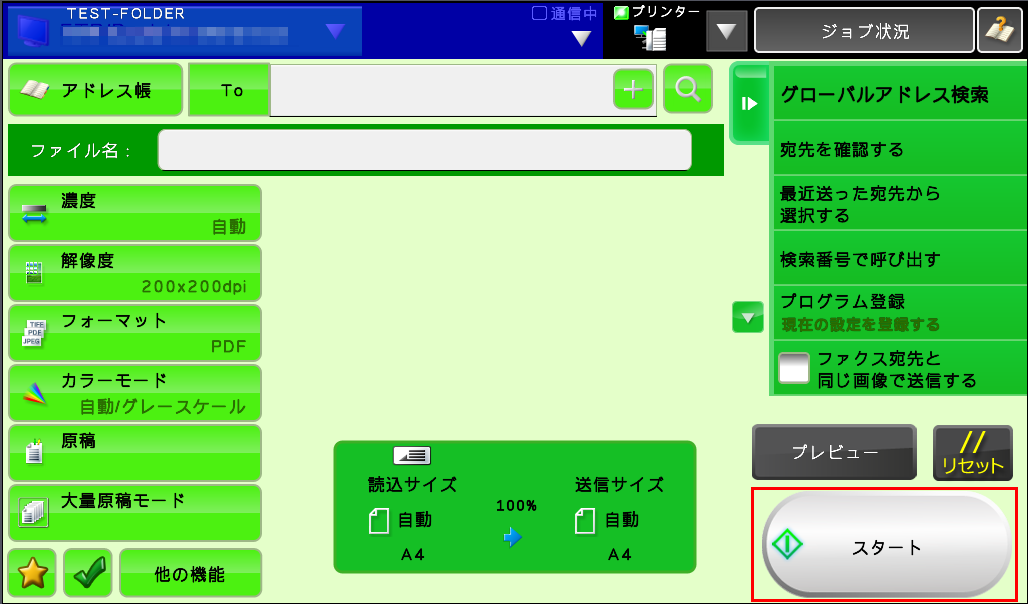Enable ファクス宛先と同じ画像で送信する checkbox
Screen dimensions: 1028x604
(795, 368)
